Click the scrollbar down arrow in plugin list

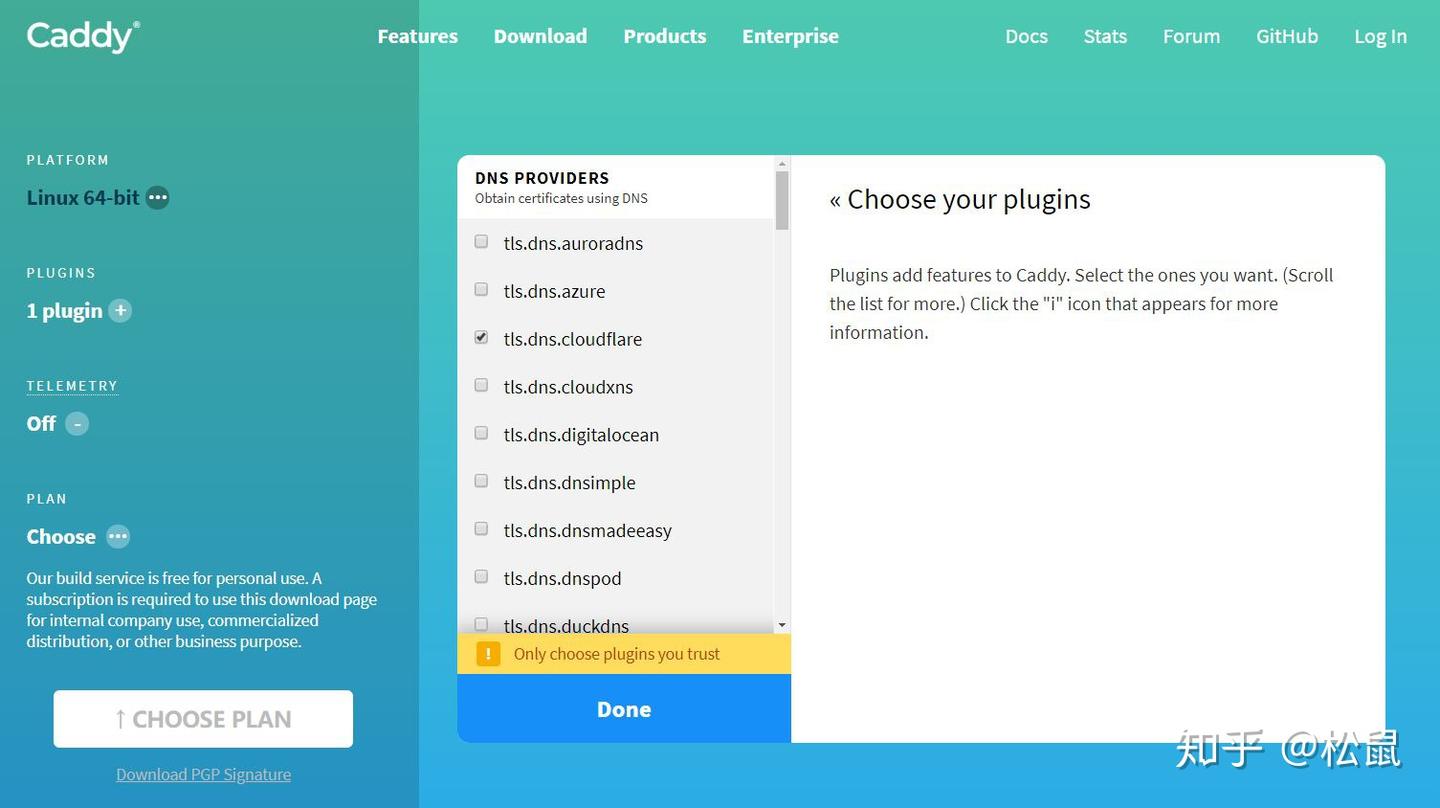pos(782,626)
